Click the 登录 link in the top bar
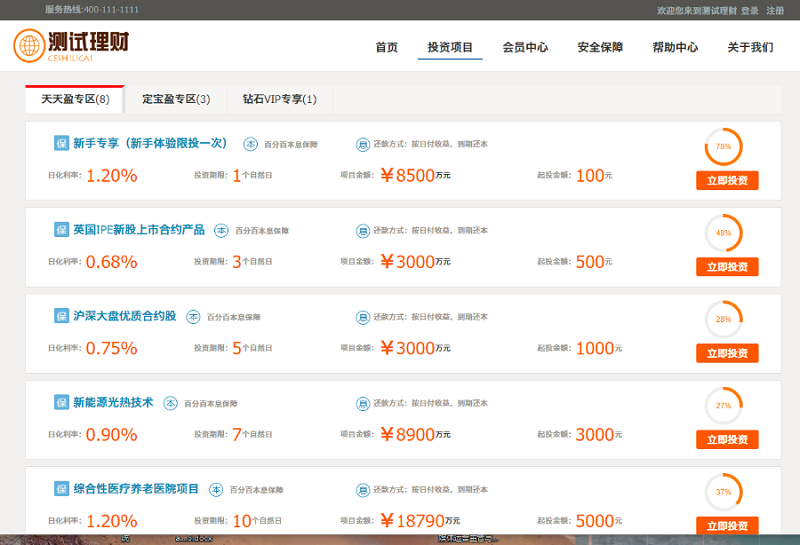This screenshot has height=545, width=800. [749, 10]
